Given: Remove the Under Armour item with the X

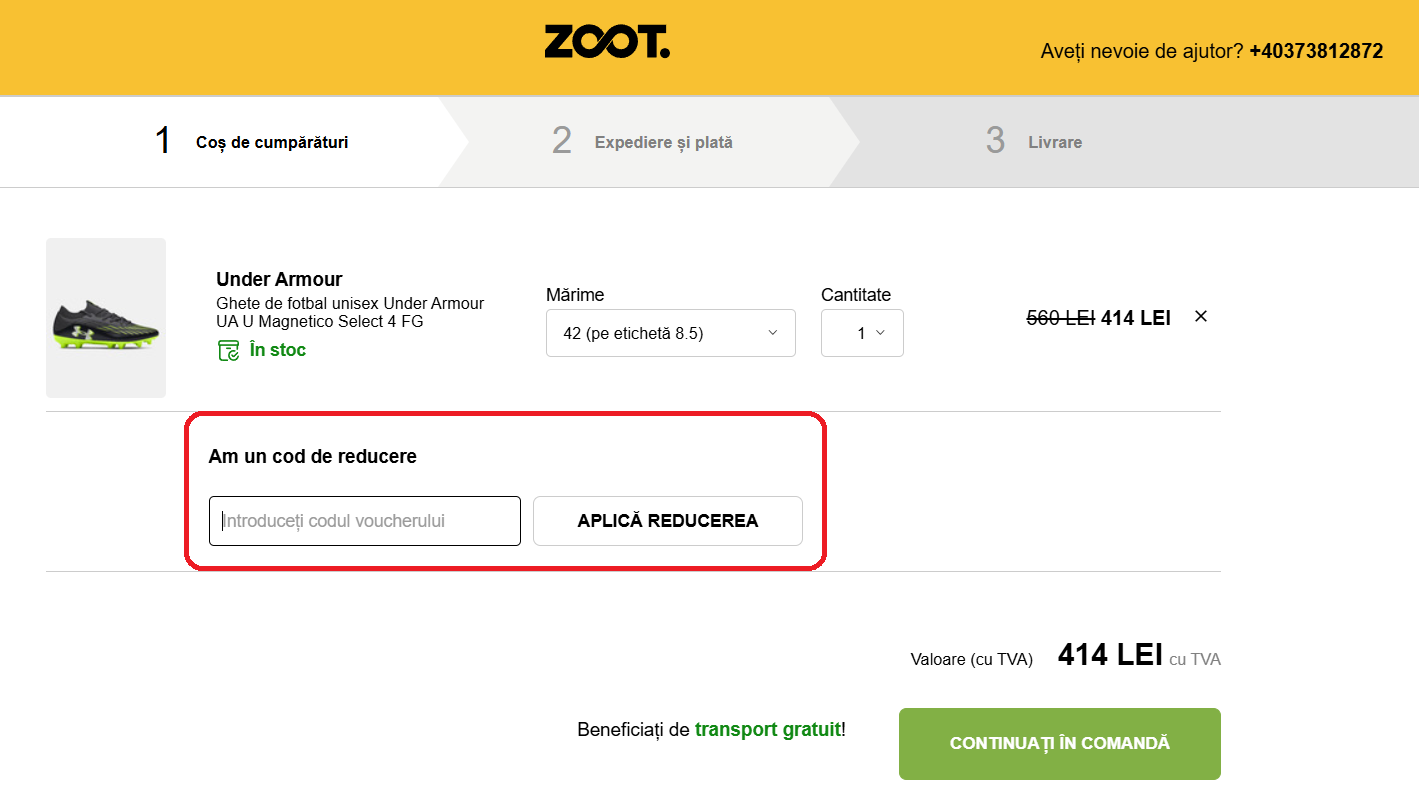Looking at the screenshot, I should (1200, 315).
